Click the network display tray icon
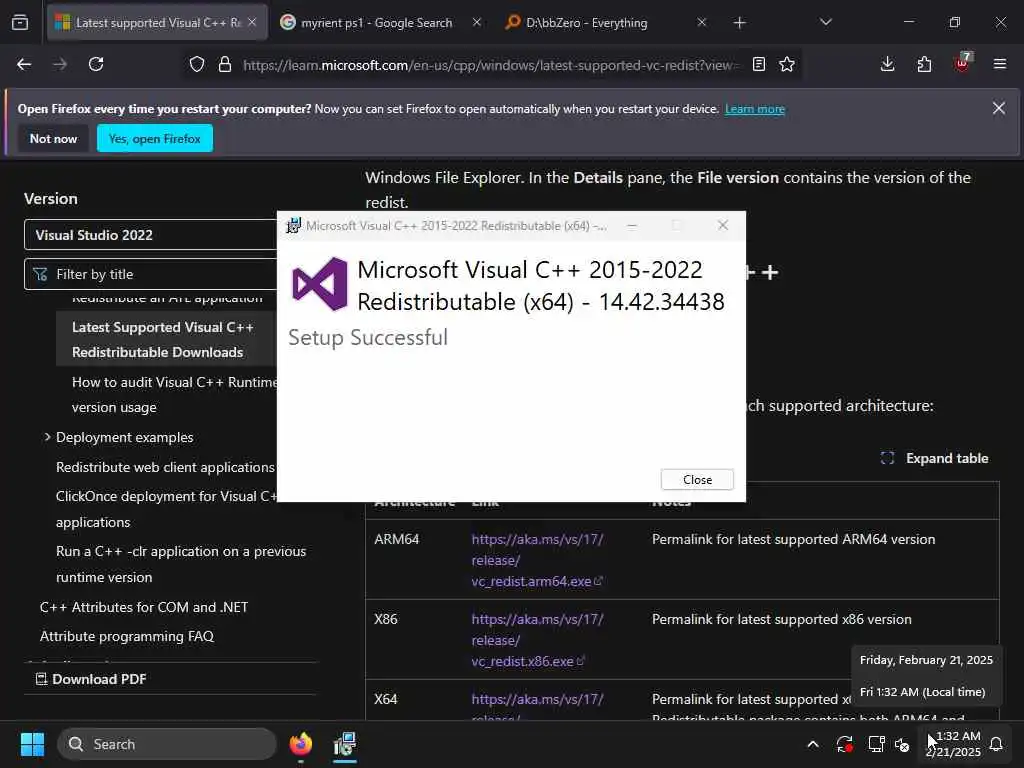Screen dimensions: 1024x768 point(876,744)
